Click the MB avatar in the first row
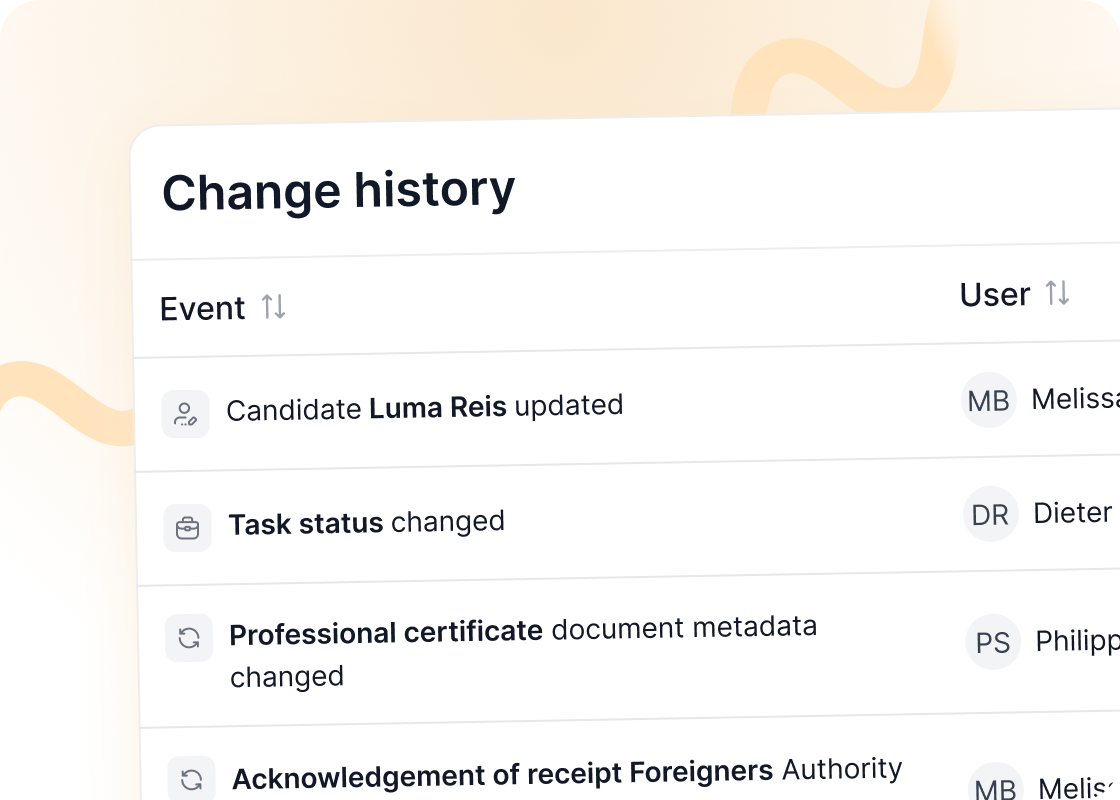Screen dimensions: 1120x800 click(989, 400)
